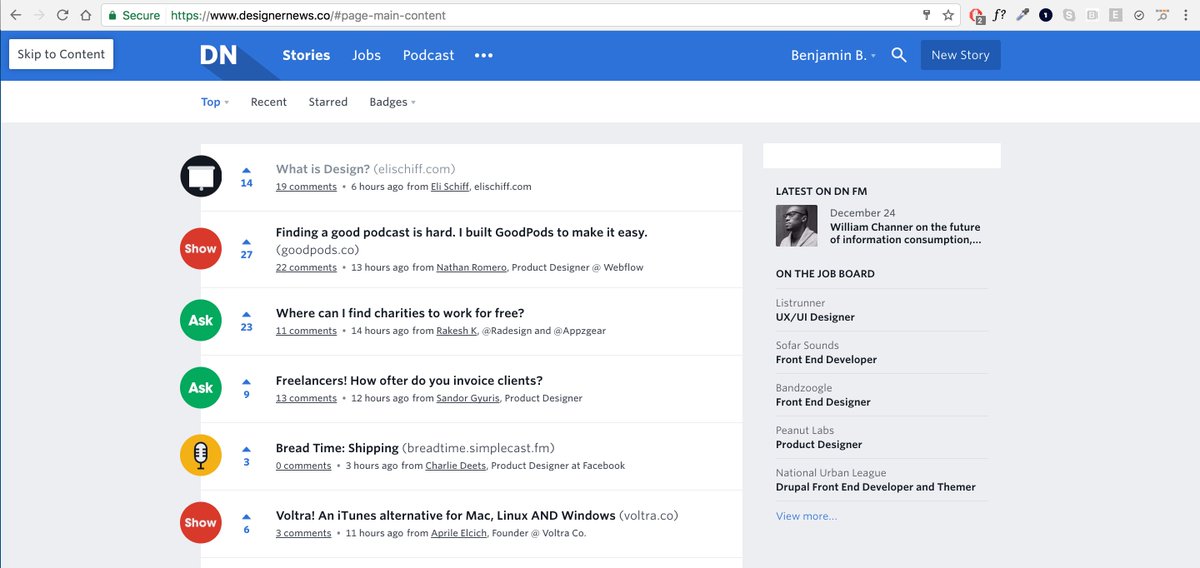This screenshot has height=568, width=1200.
Task: Open the 22 comments link
Action: pos(306,268)
